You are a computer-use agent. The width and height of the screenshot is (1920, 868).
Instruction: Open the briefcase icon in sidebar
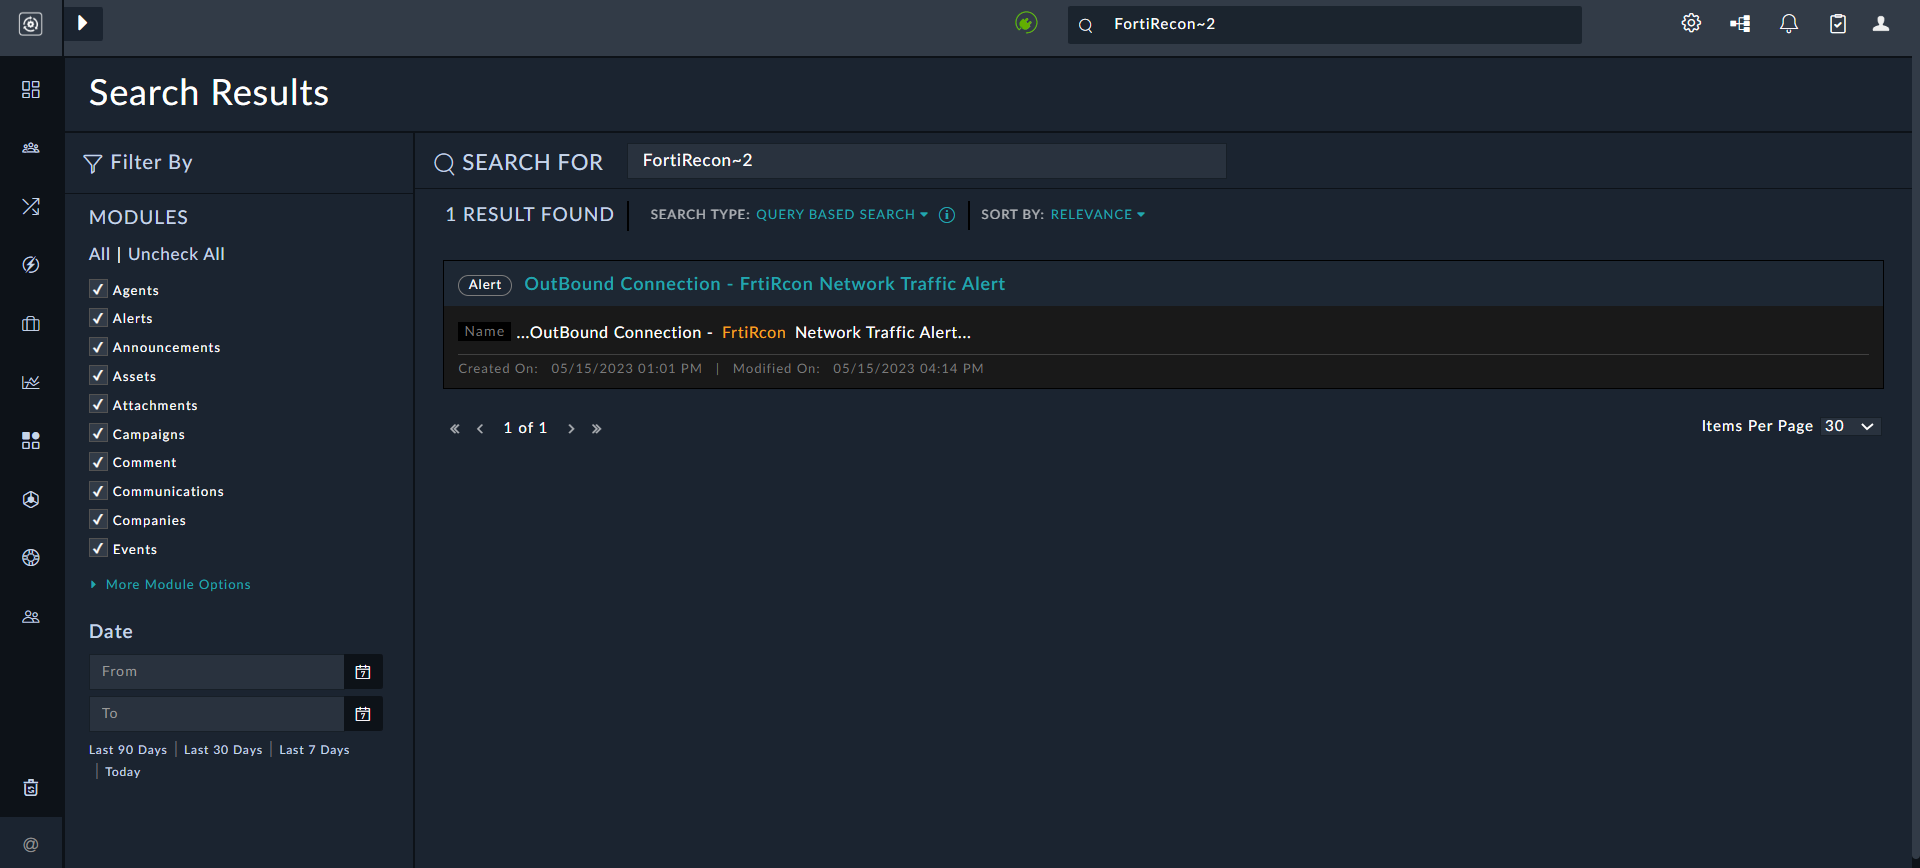tap(31, 324)
